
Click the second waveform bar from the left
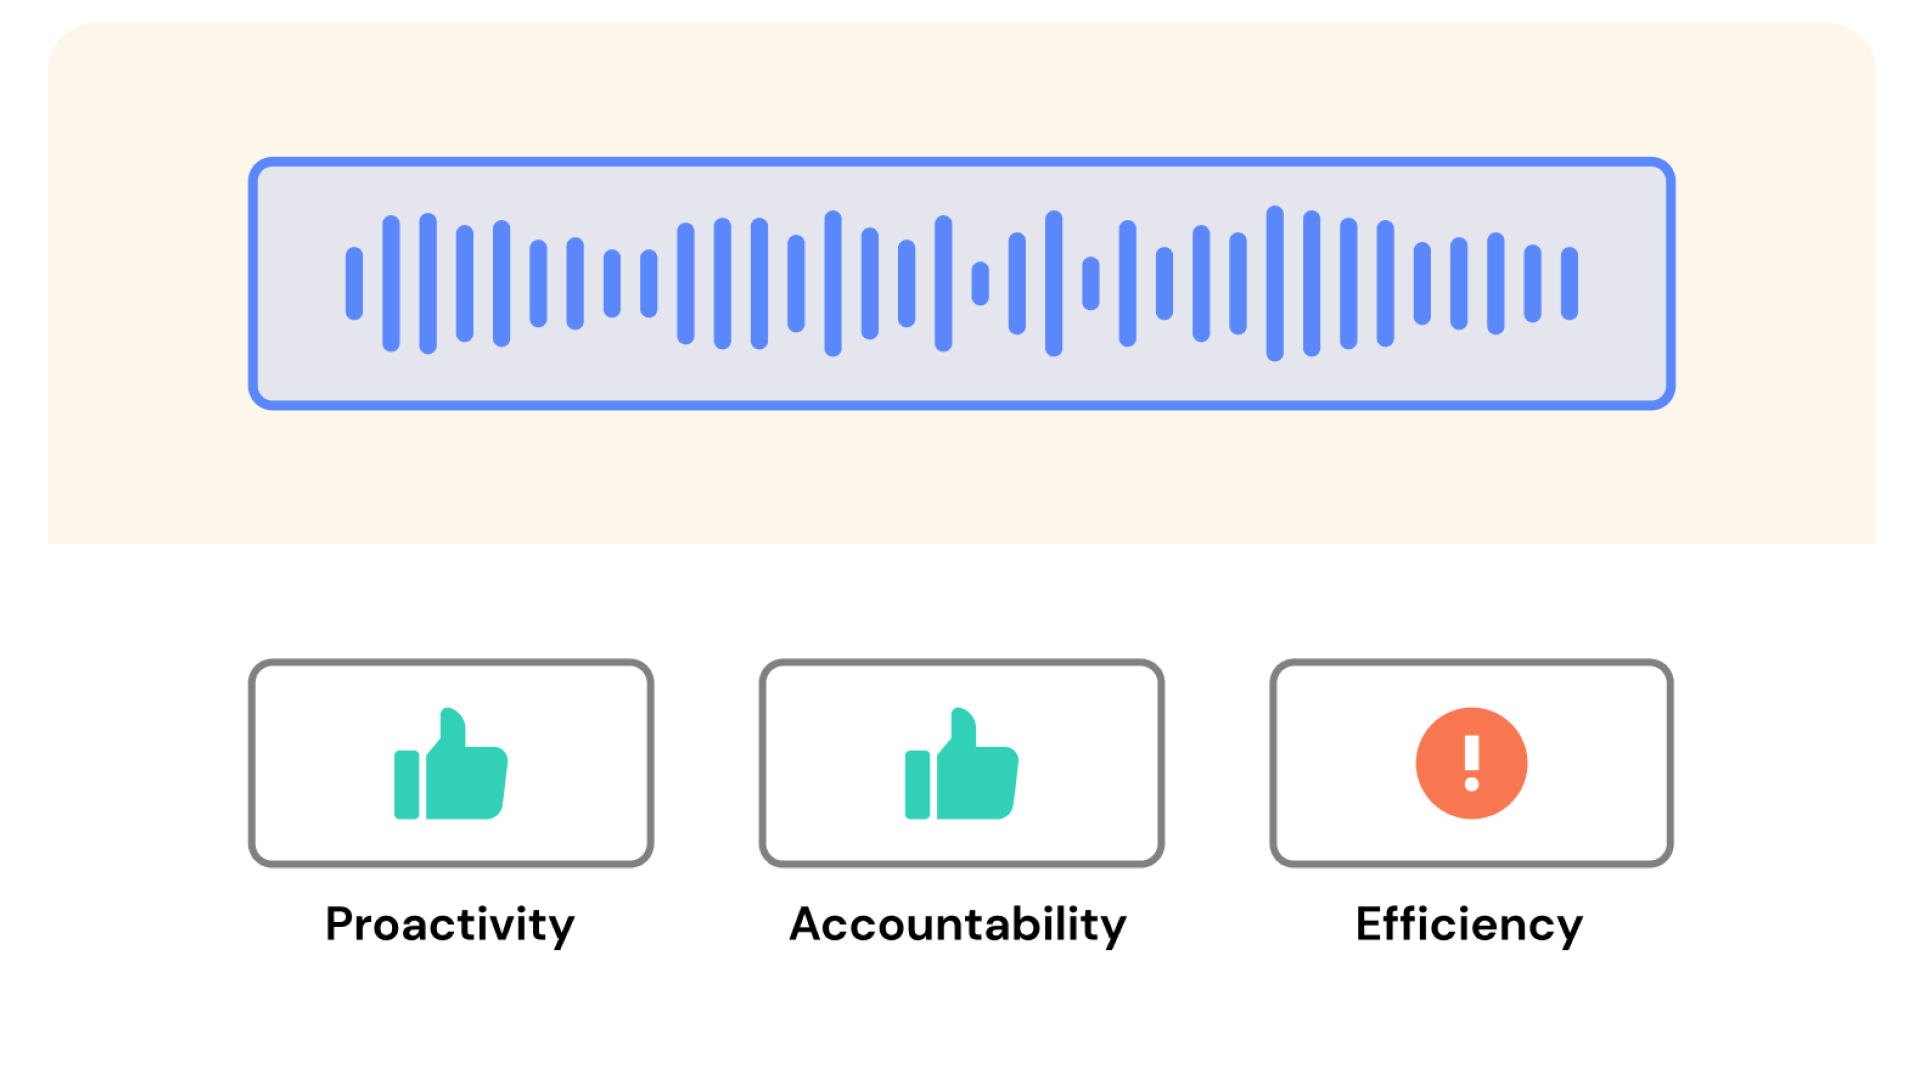(391, 284)
